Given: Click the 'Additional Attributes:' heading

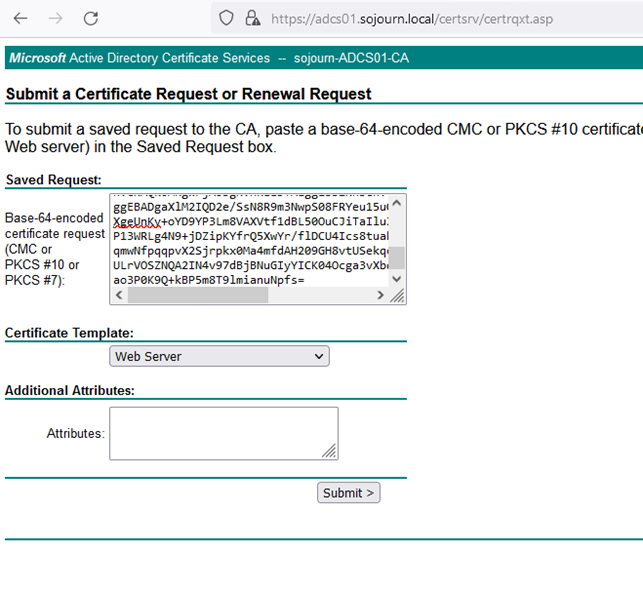Looking at the screenshot, I should point(70,391).
